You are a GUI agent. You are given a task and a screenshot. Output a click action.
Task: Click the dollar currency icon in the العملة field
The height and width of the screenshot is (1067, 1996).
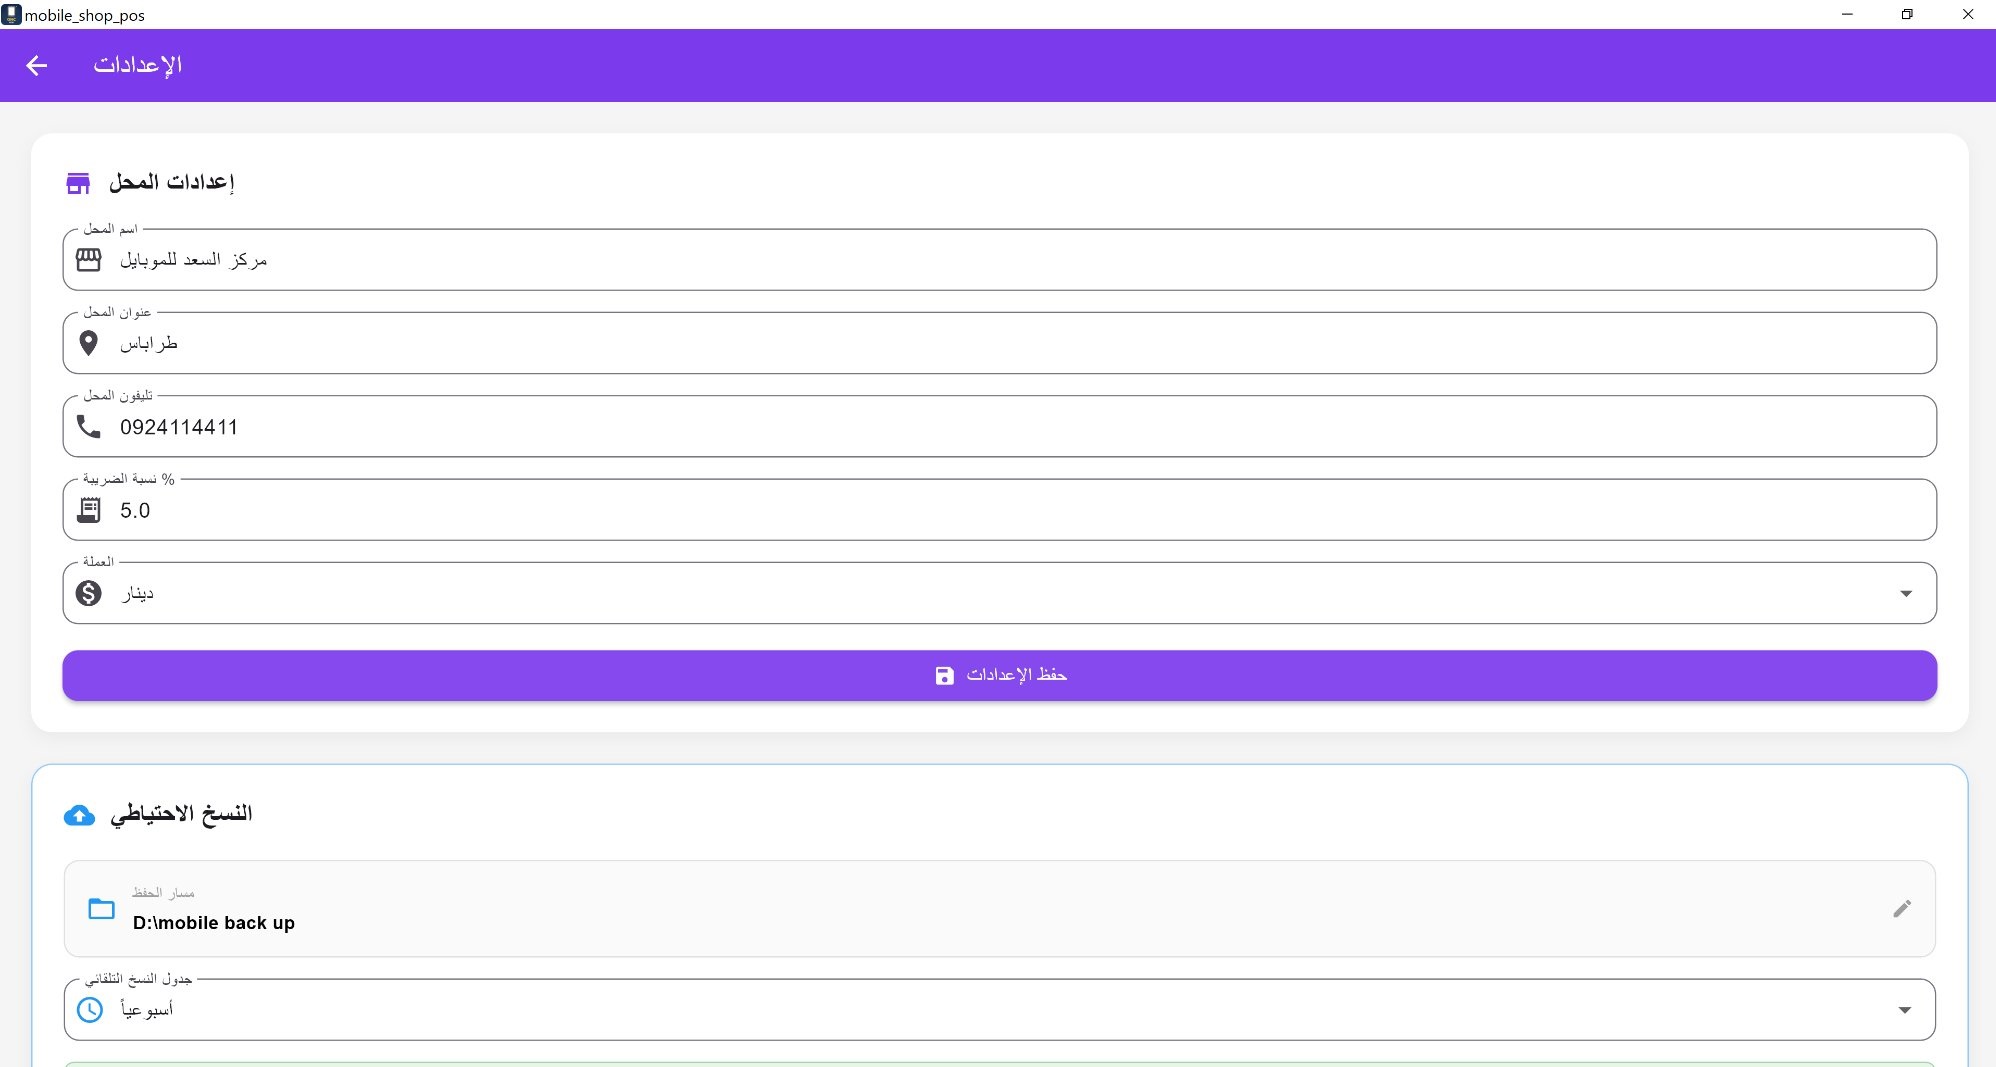point(89,593)
